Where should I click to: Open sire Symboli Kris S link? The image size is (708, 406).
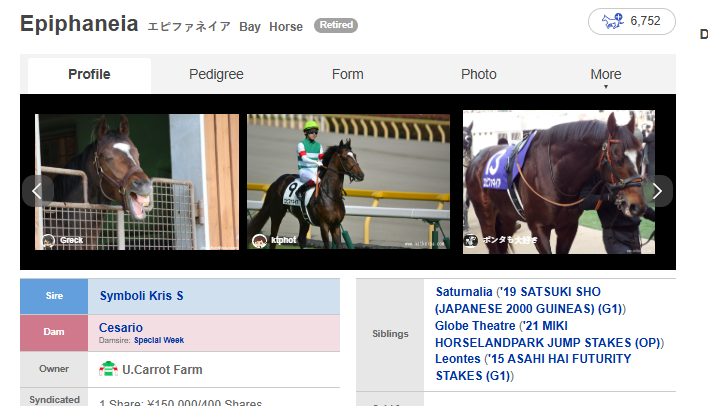(141, 296)
